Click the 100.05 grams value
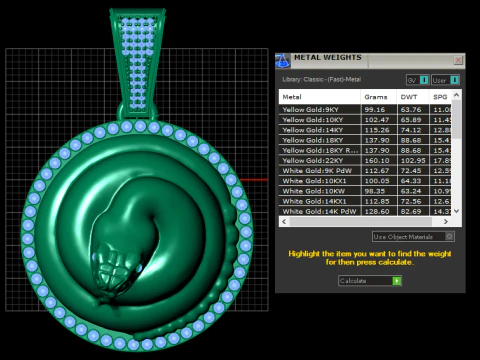 pyautogui.click(x=377, y=181)
